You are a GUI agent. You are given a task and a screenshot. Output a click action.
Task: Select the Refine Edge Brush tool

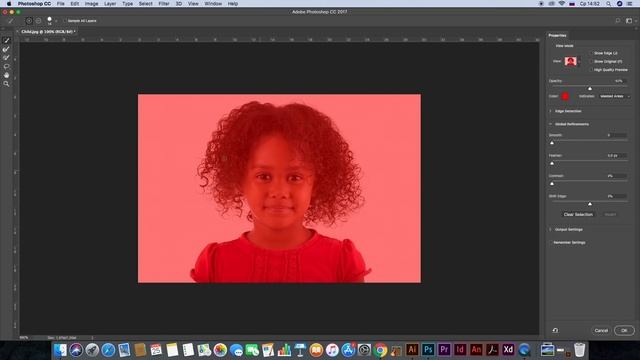(6, 49)
